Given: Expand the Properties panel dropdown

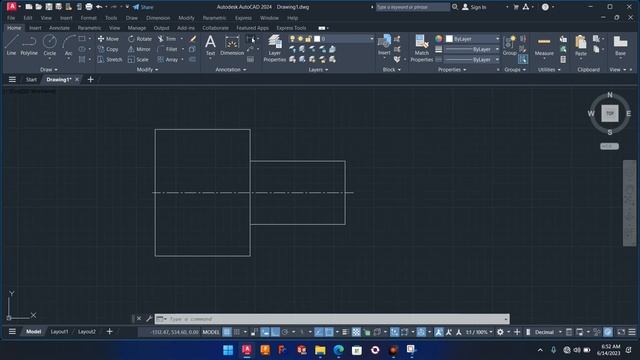Looking at the screenshot, I should (452, 69).
